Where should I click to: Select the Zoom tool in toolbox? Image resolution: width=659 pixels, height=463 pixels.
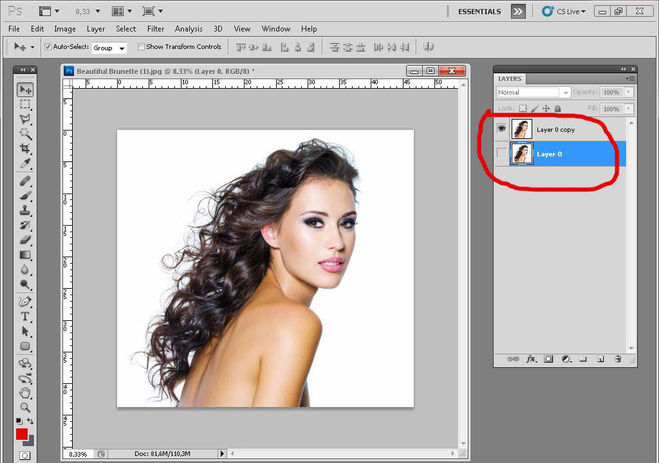[25, 407]
